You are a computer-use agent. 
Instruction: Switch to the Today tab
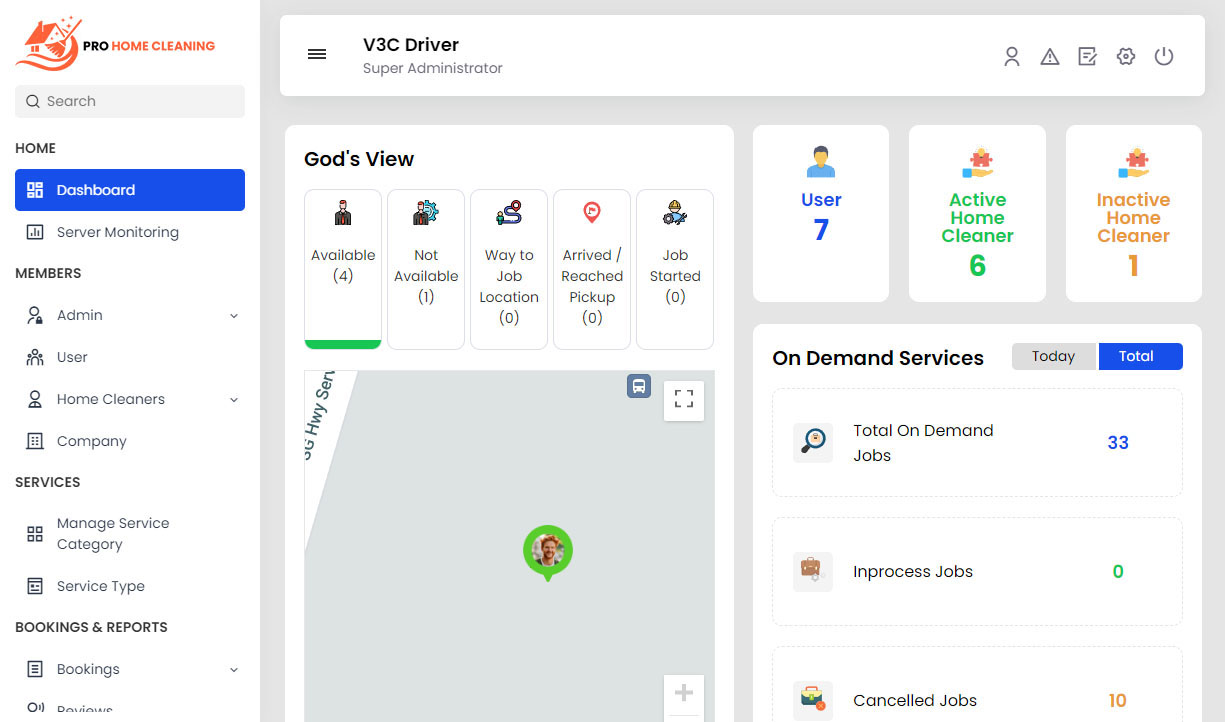pyautogui.click(x=1053, y=356)
